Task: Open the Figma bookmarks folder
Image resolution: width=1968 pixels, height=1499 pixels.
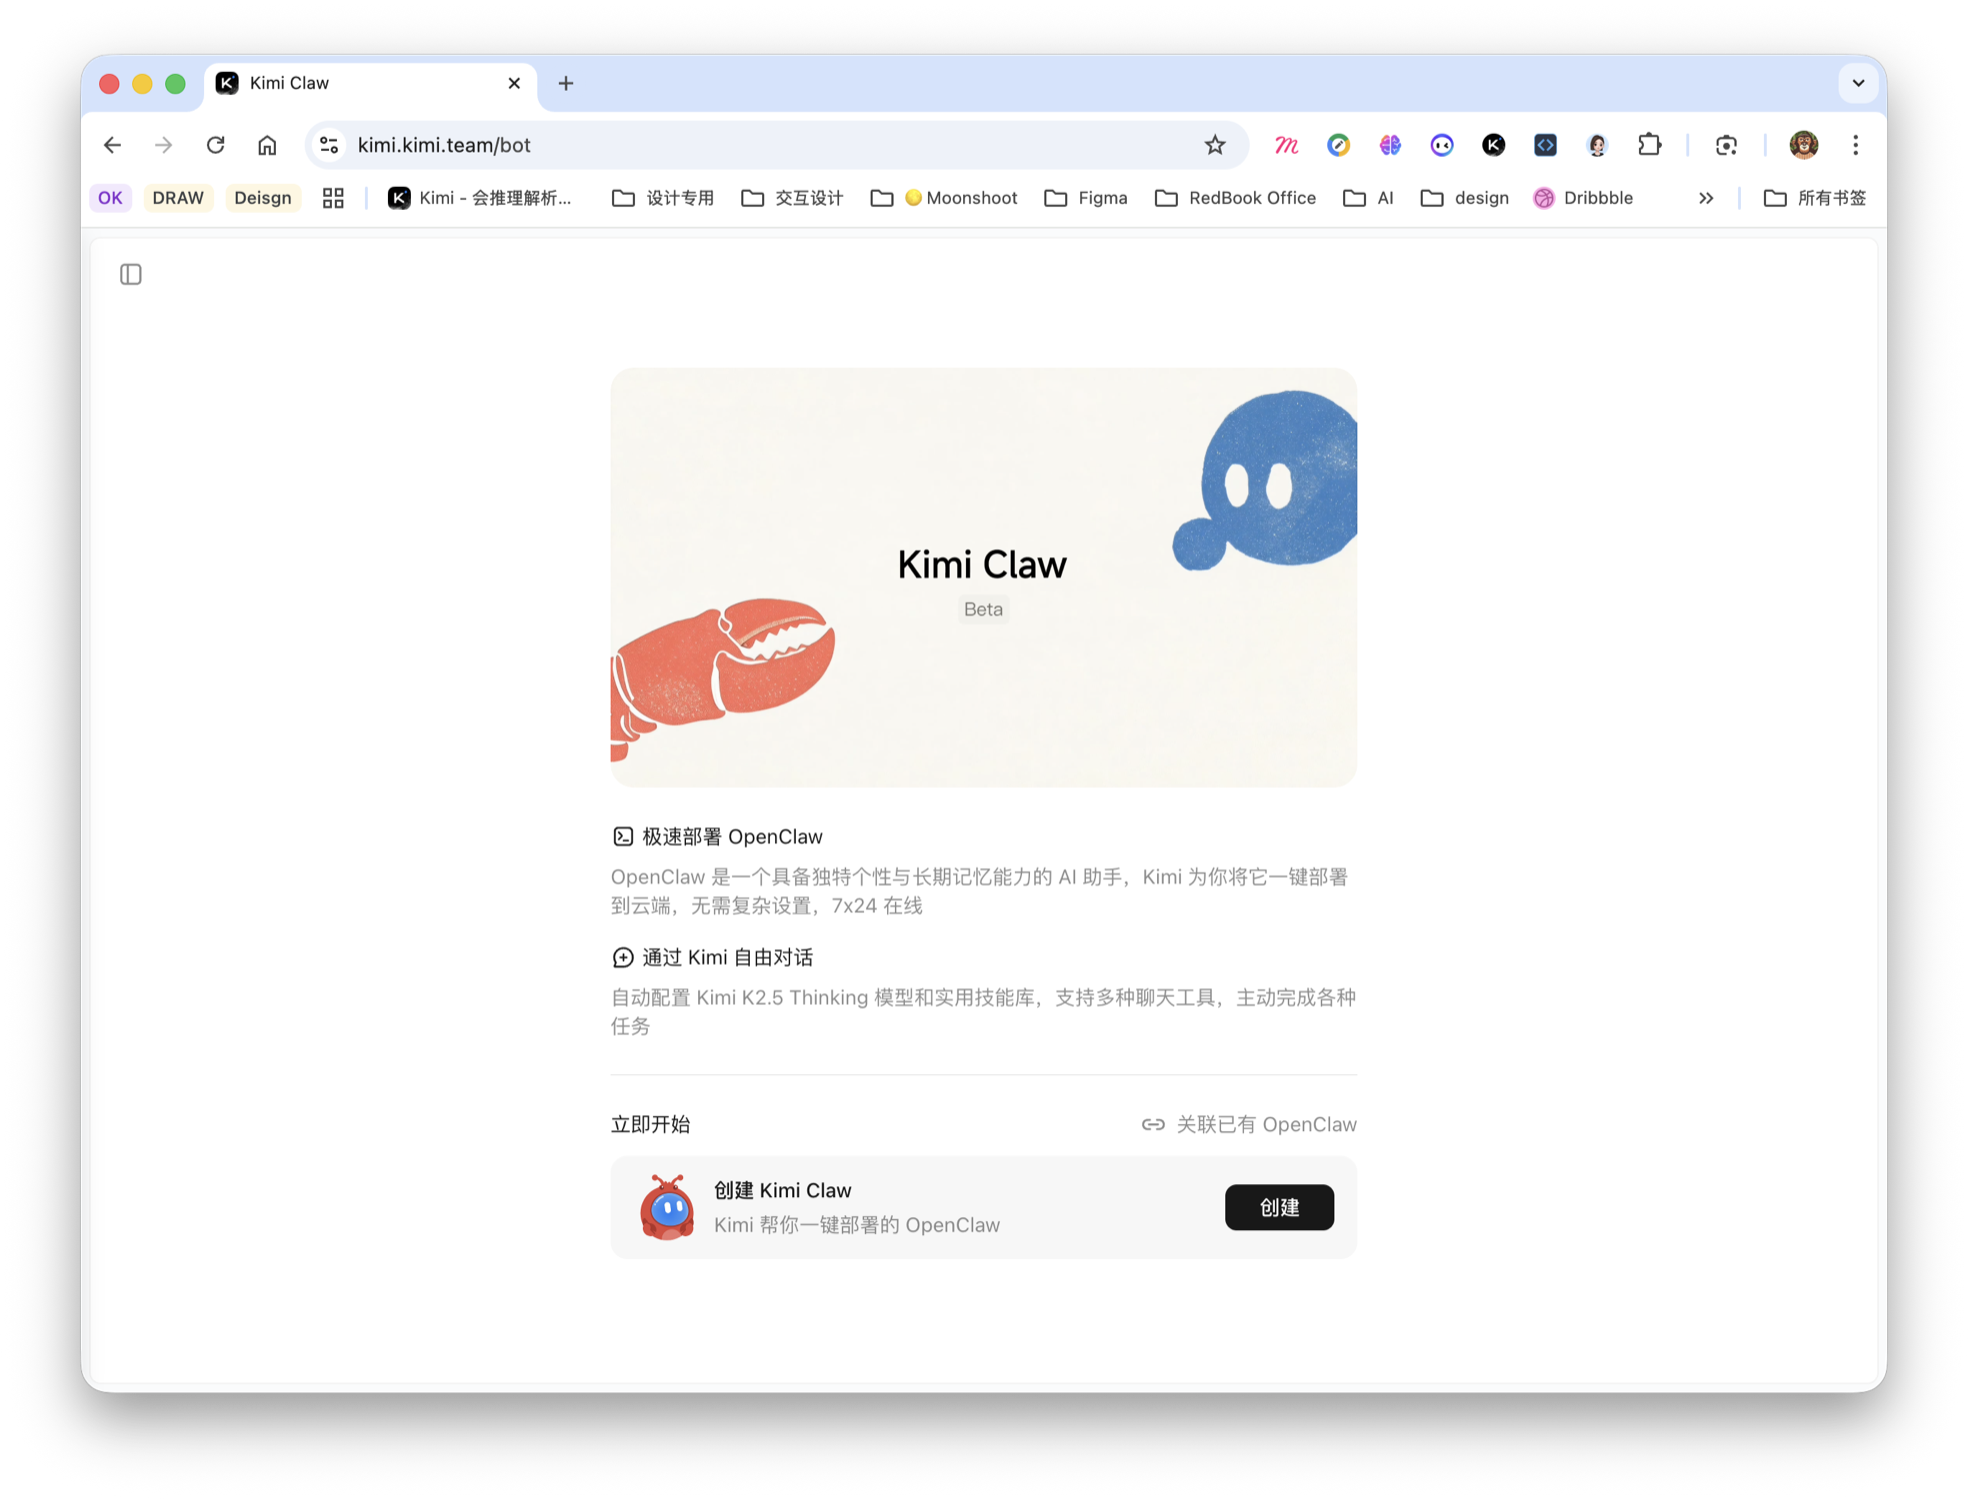Action: (x=1086, y=198)
